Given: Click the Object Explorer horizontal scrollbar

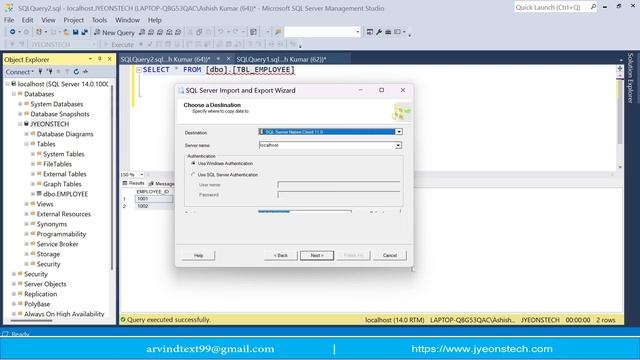Looking at the screenshot, I should (x=32, y=321).
